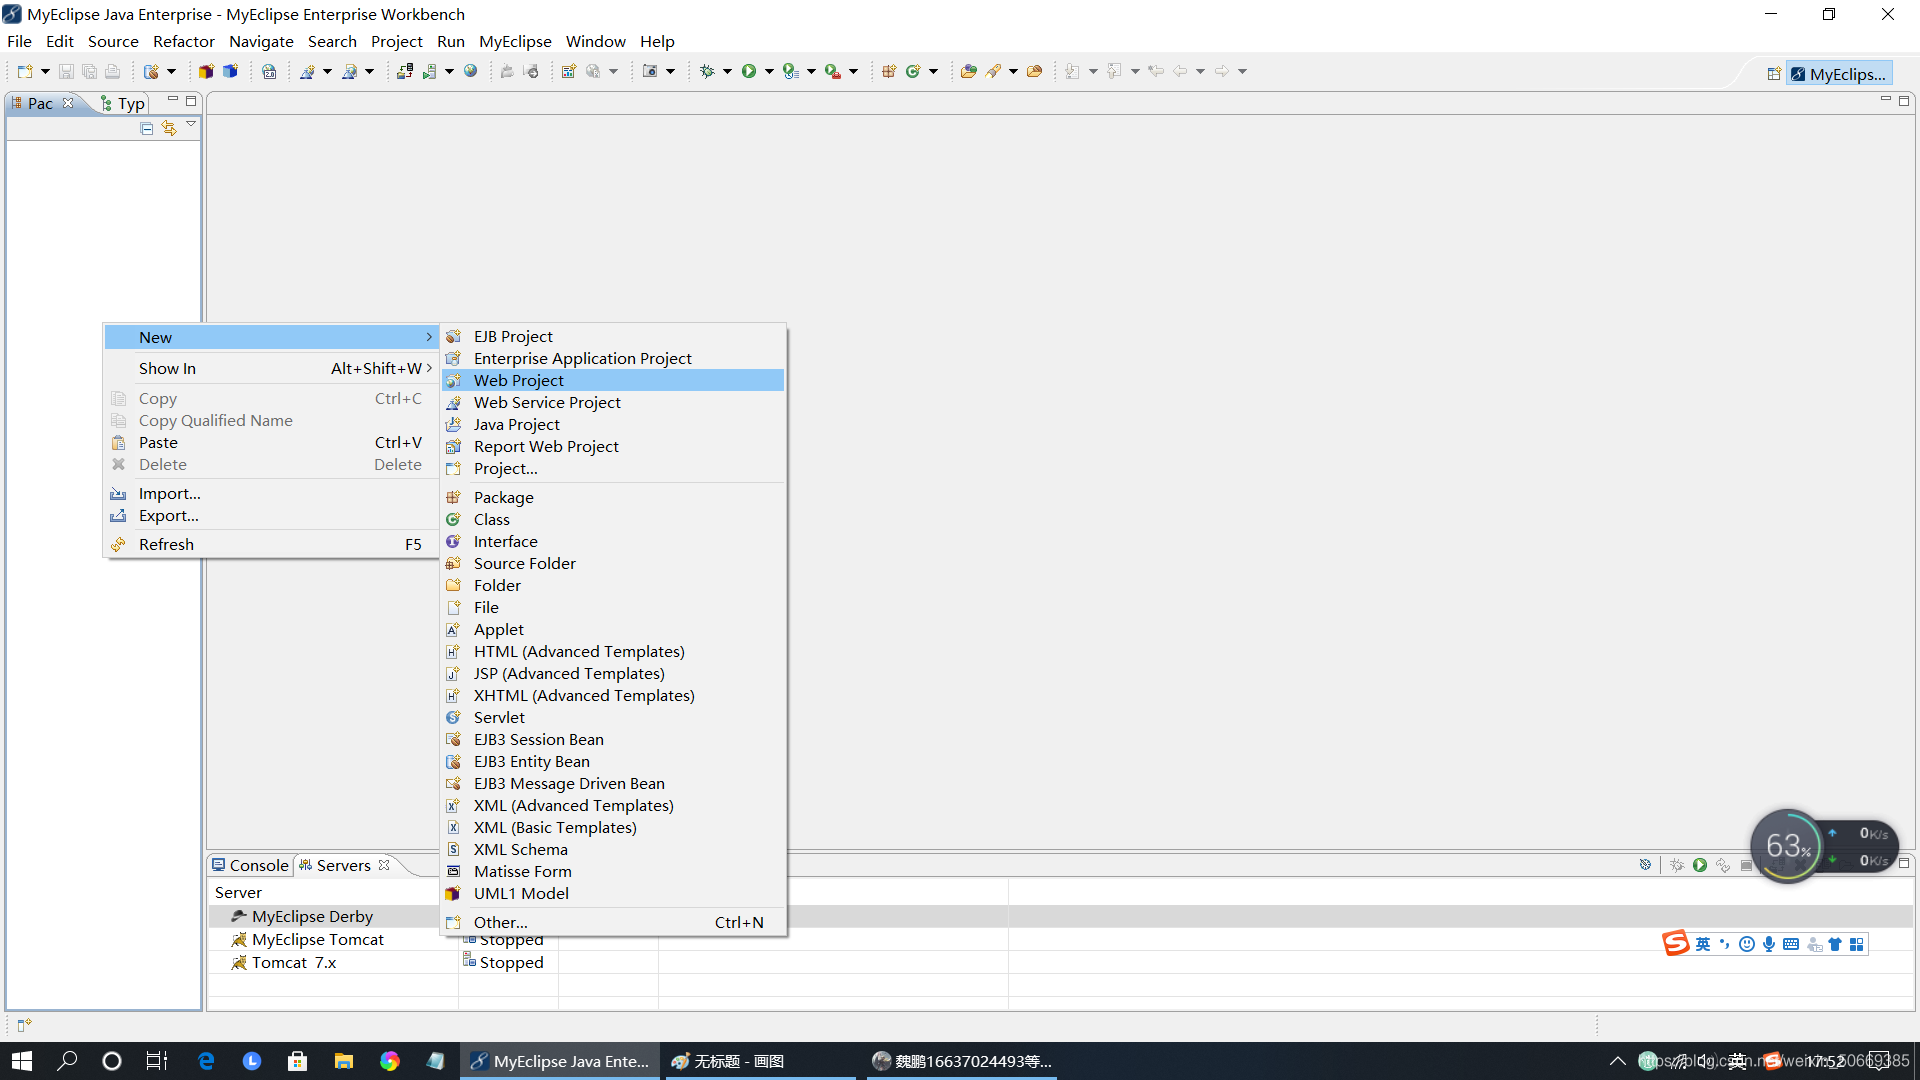Switch to the Servers tab

[x=343, y=865]
